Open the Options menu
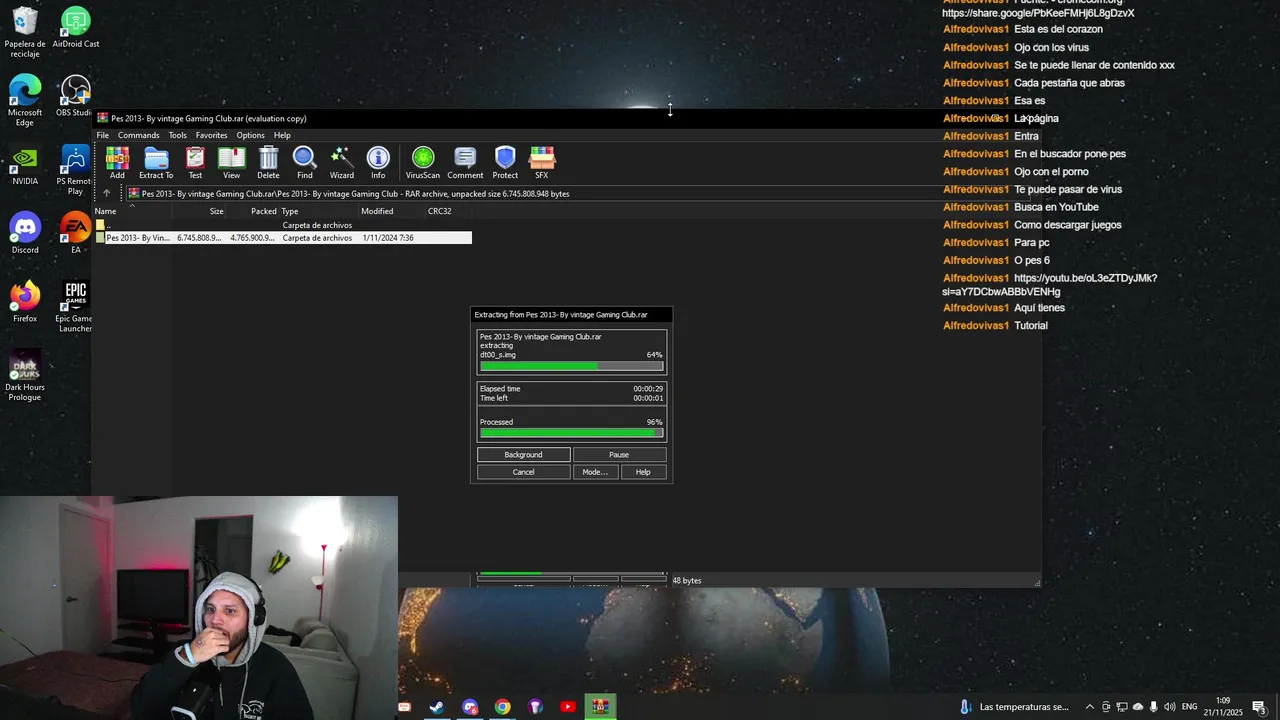 click(x=250, y=135)
